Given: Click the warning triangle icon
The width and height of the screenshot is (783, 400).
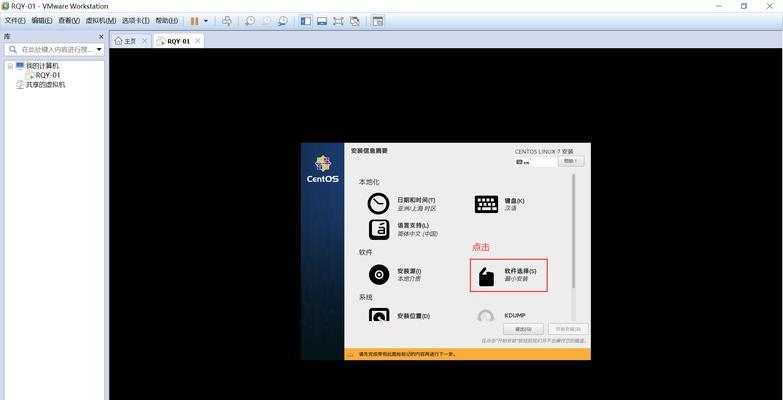Looking at the screenshot, I should point(351,354).
